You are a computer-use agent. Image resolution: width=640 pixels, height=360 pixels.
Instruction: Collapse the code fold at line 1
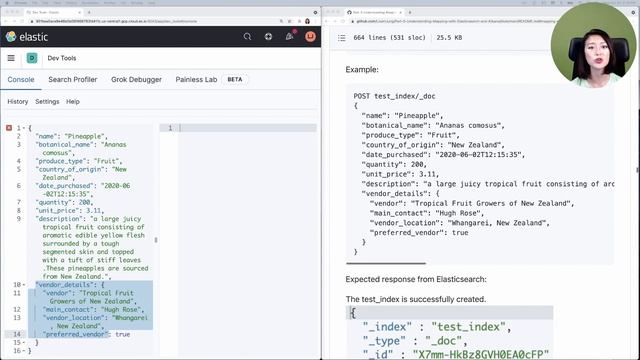pos(24,128)
